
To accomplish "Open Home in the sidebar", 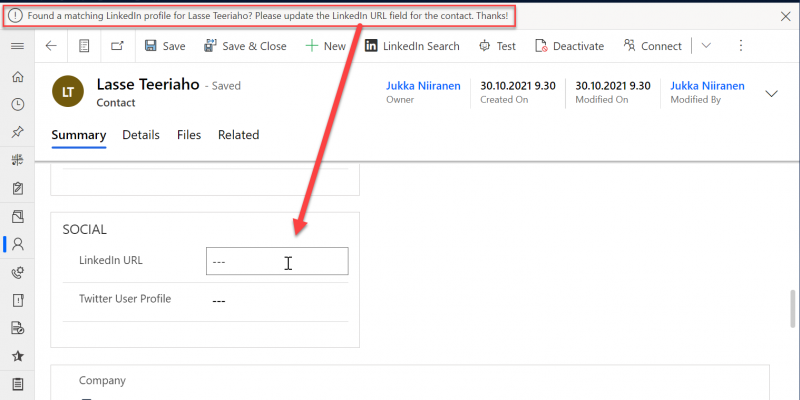I will point(17,77).
